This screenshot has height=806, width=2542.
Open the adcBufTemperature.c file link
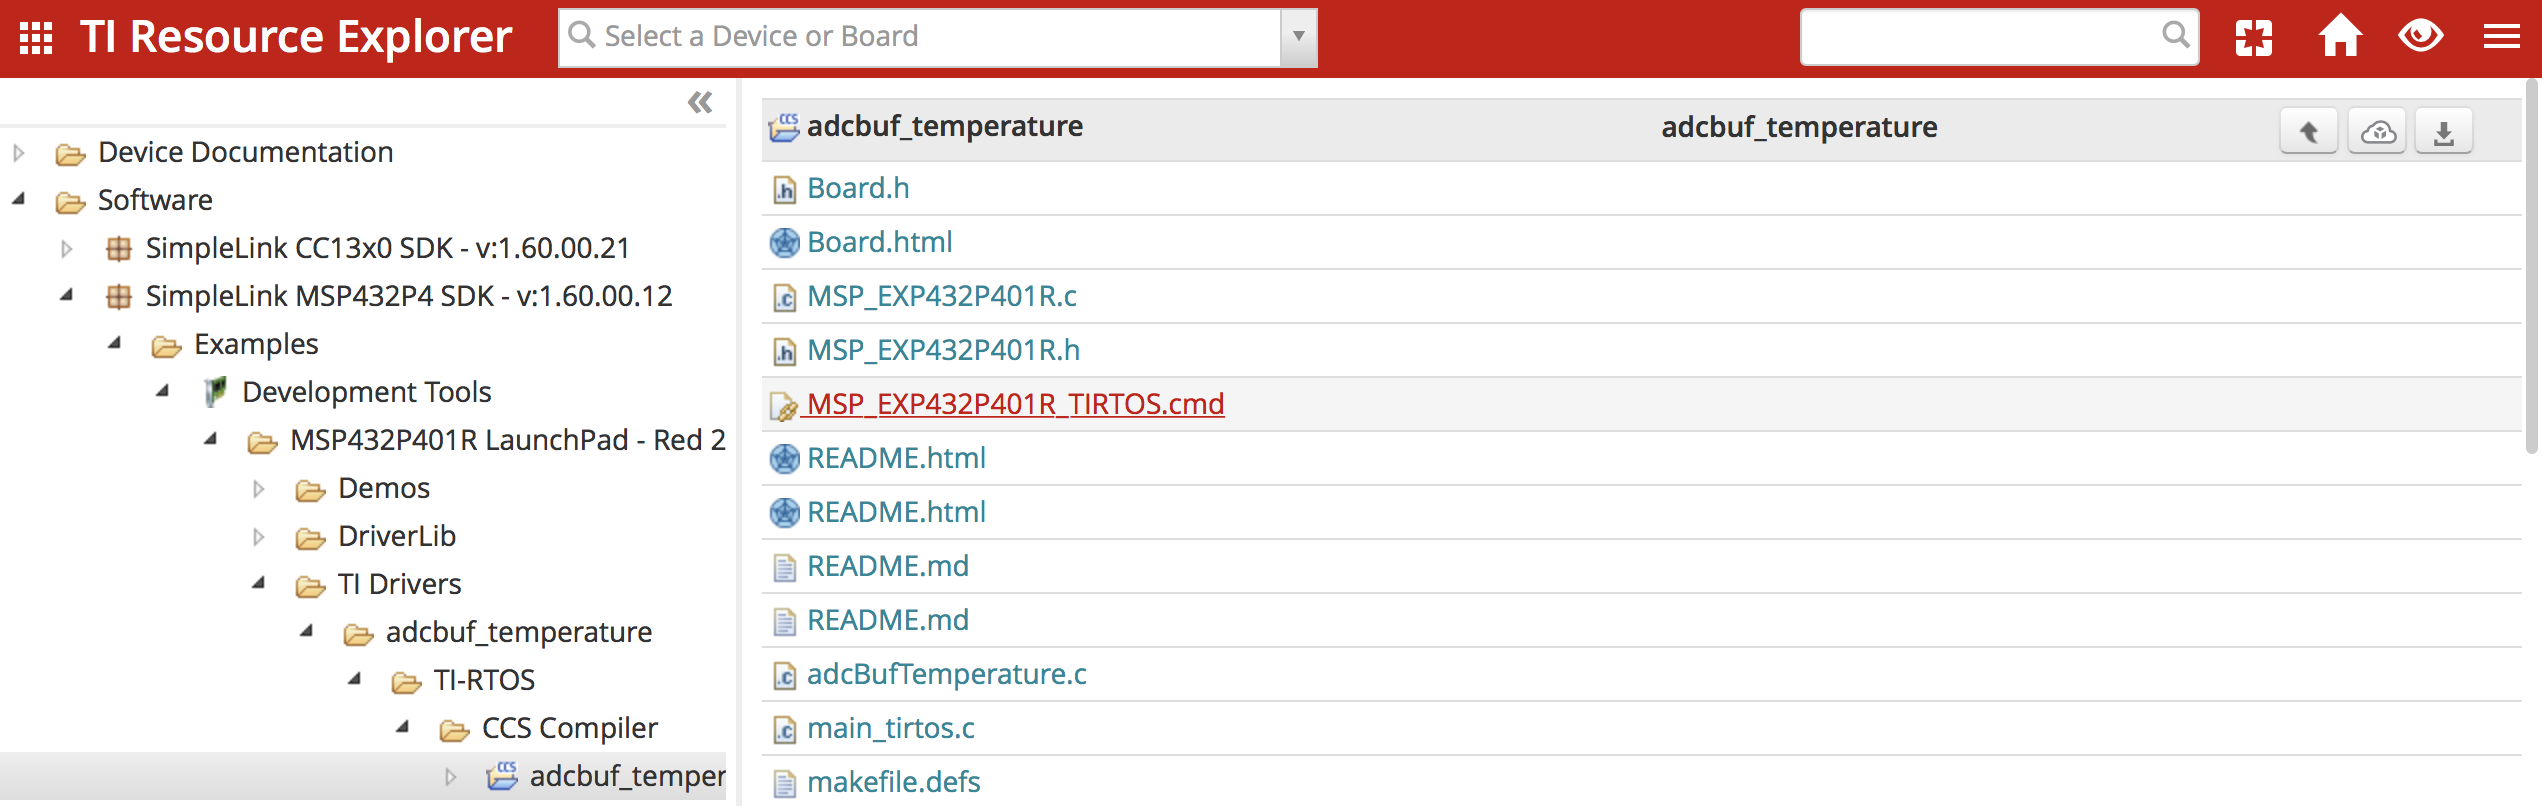click(946, 674)
